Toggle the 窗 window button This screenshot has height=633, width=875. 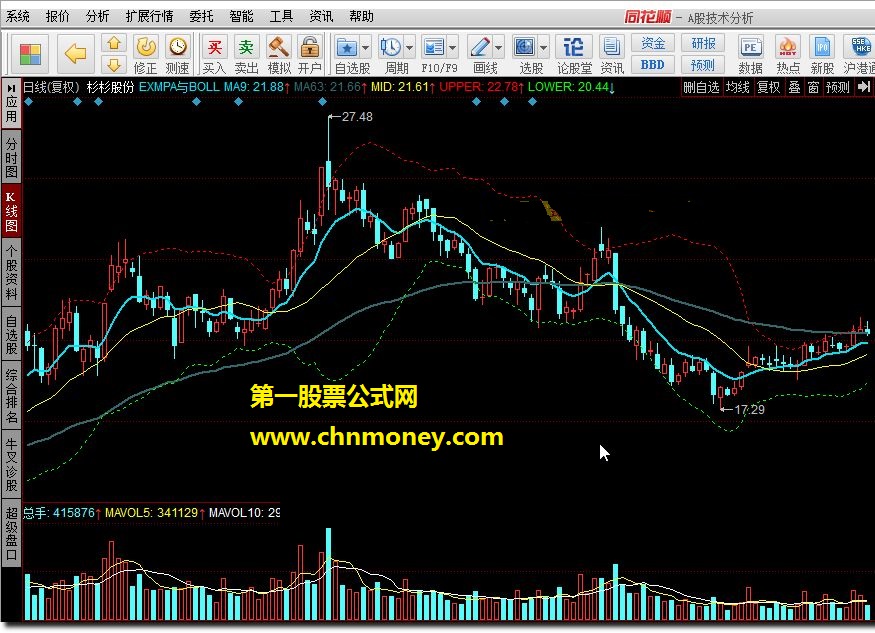coord(814,87)
